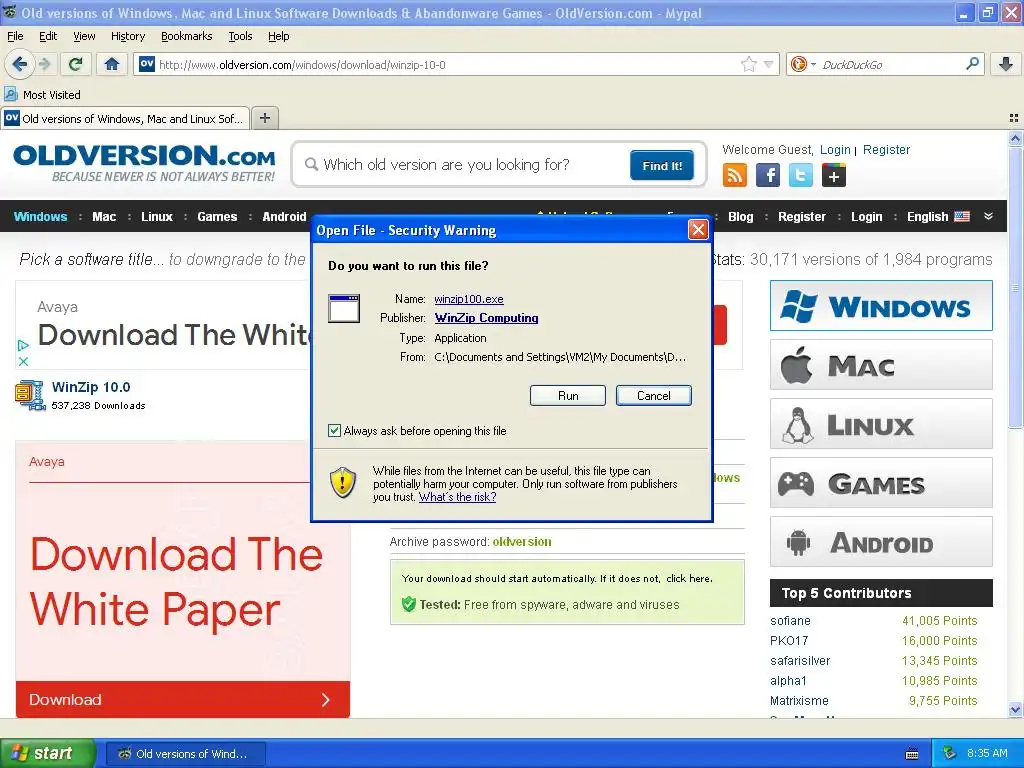Click the Old versions of Wind... taskbar item
This screenshot has height=768, width=1024.
[x=185, y=754]
